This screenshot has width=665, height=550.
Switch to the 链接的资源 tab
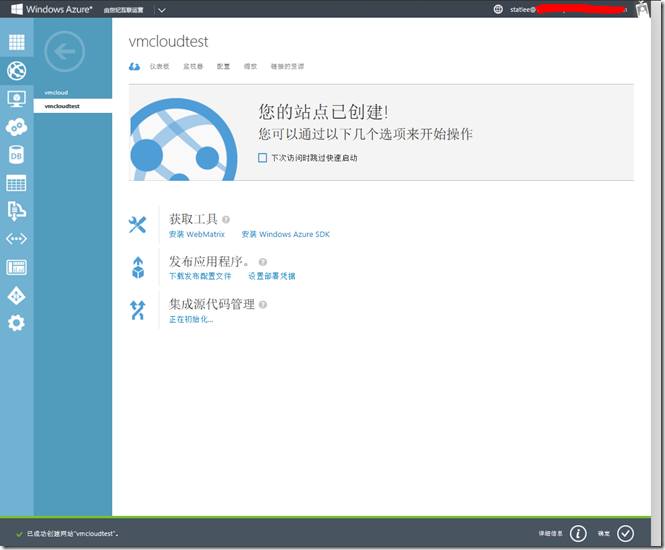(x=288, y=66)
